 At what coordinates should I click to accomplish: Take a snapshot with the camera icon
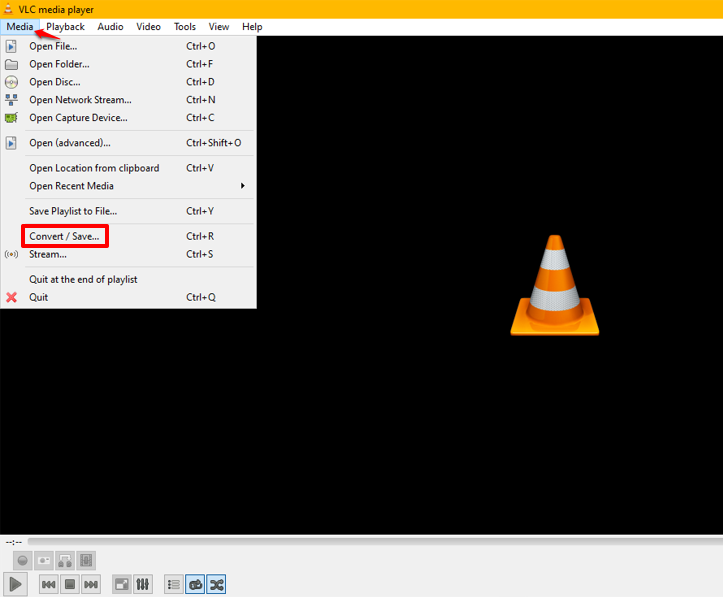[x=44, y=561]
